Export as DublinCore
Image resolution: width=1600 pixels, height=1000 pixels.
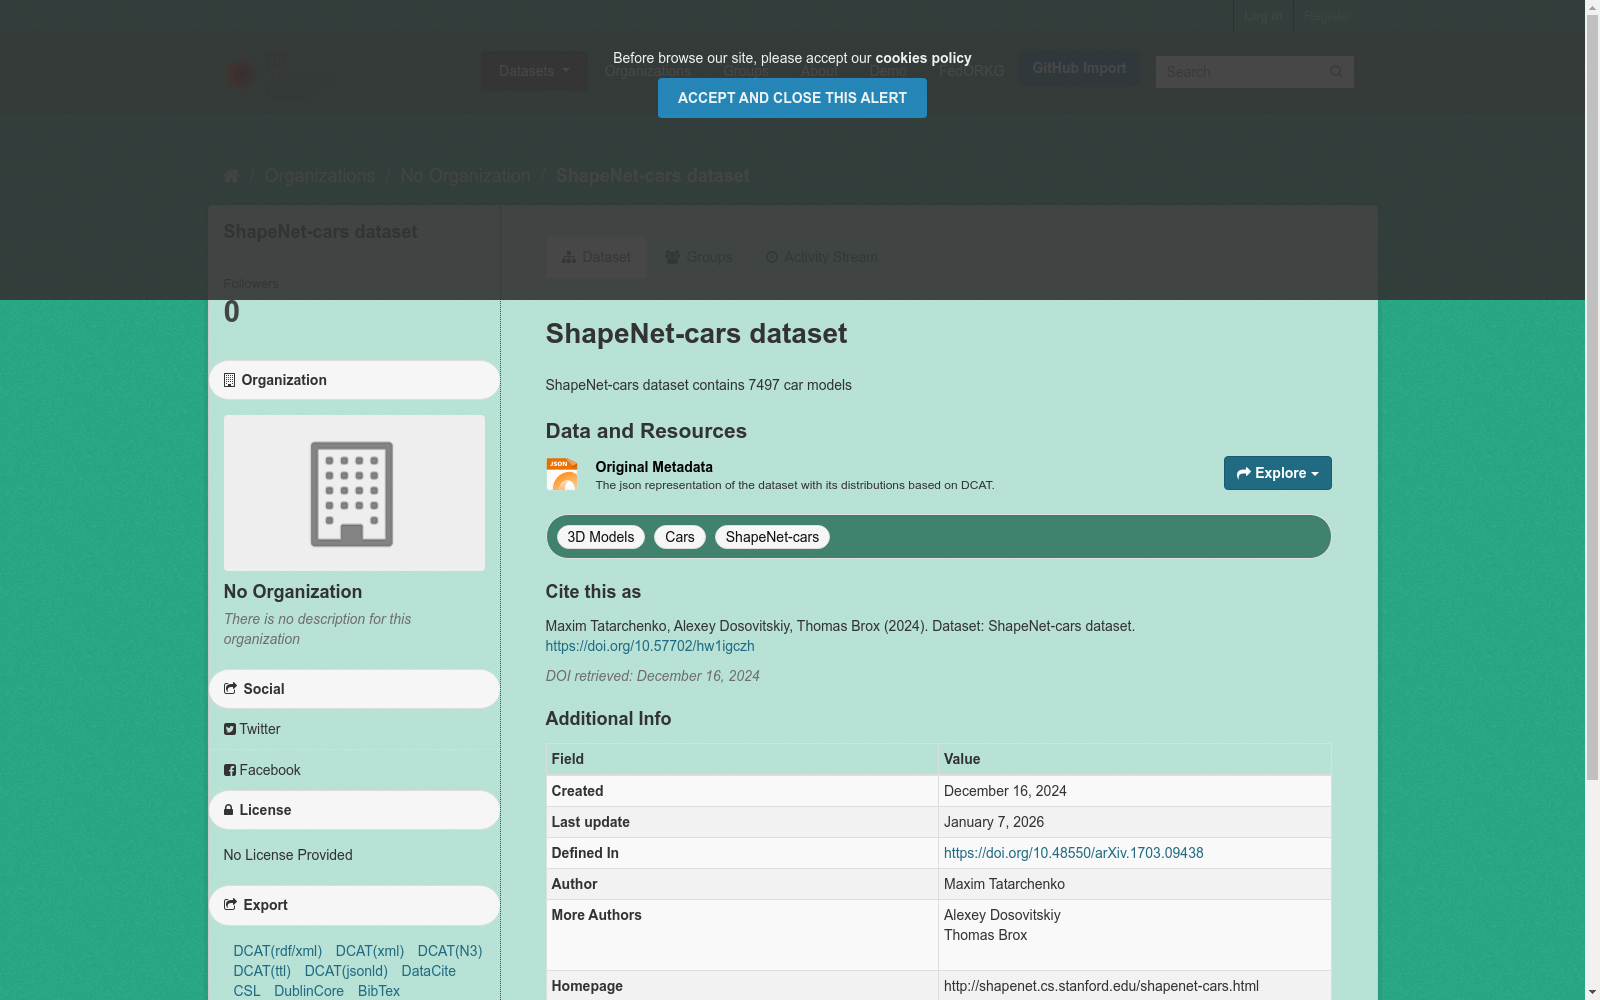click(x=309, y=991)
